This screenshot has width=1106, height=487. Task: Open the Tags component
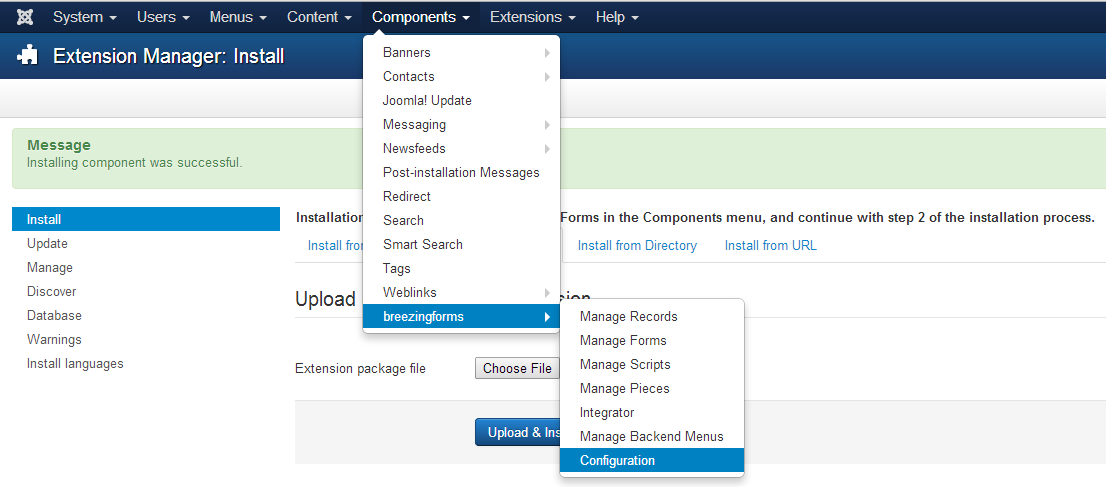point(461,269)
